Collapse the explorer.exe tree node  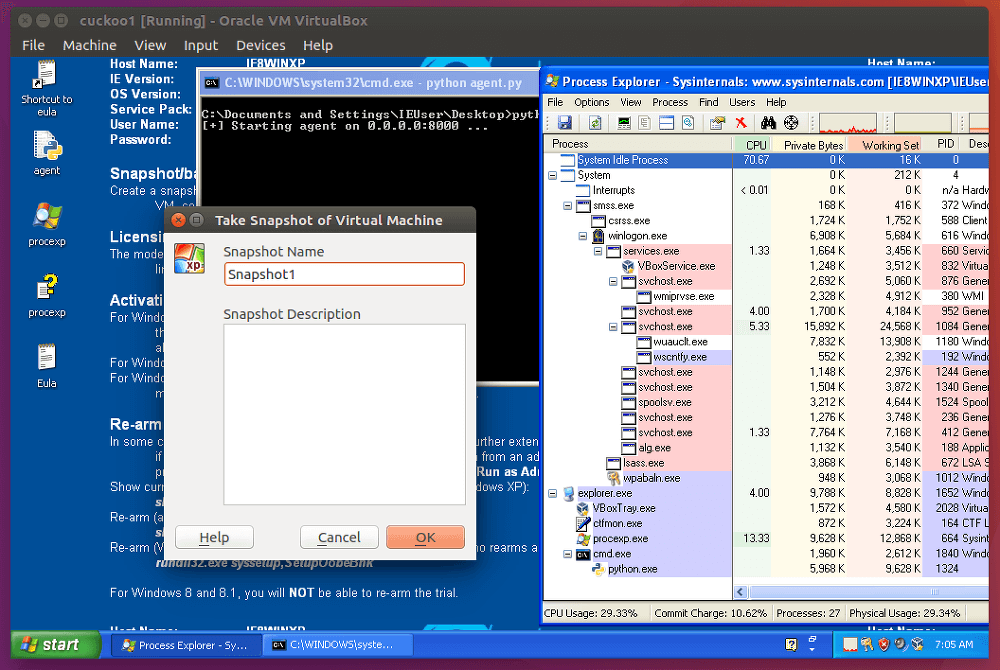(x=552, y=493)
